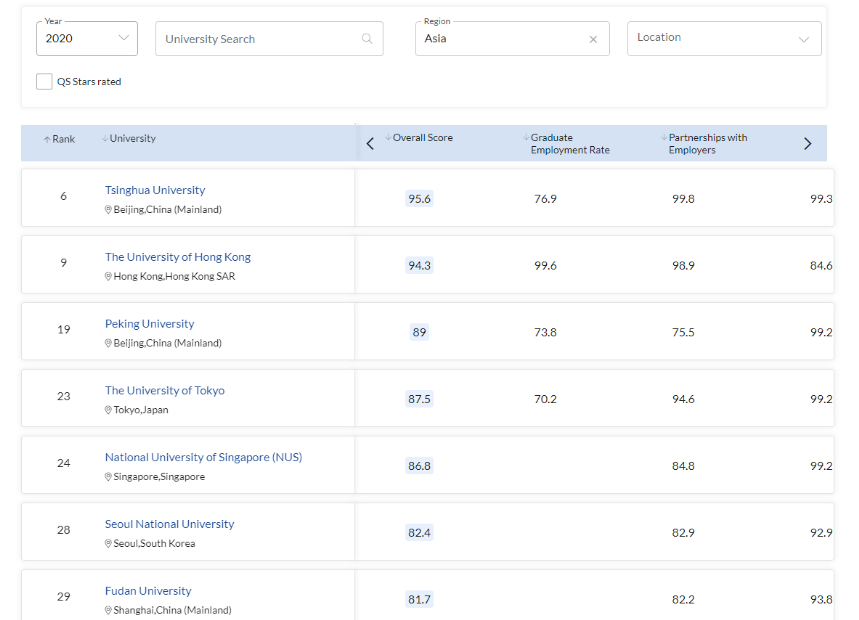Sort by Graduate Employment Rate
This screenshot has height=620, width=859.
click(569, 143)
